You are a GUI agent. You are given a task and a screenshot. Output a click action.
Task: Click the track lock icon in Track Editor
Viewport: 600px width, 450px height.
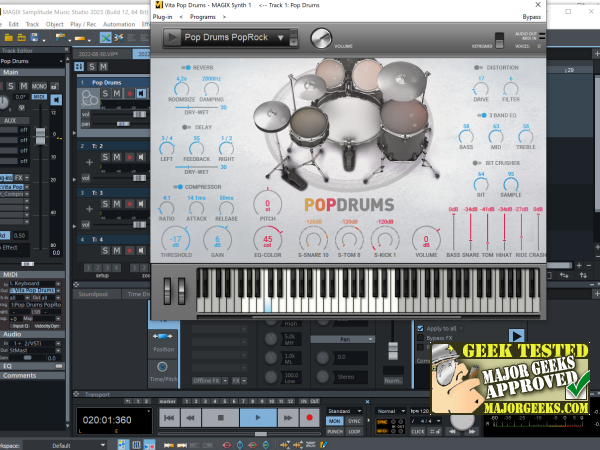click(x=55, y=86)
